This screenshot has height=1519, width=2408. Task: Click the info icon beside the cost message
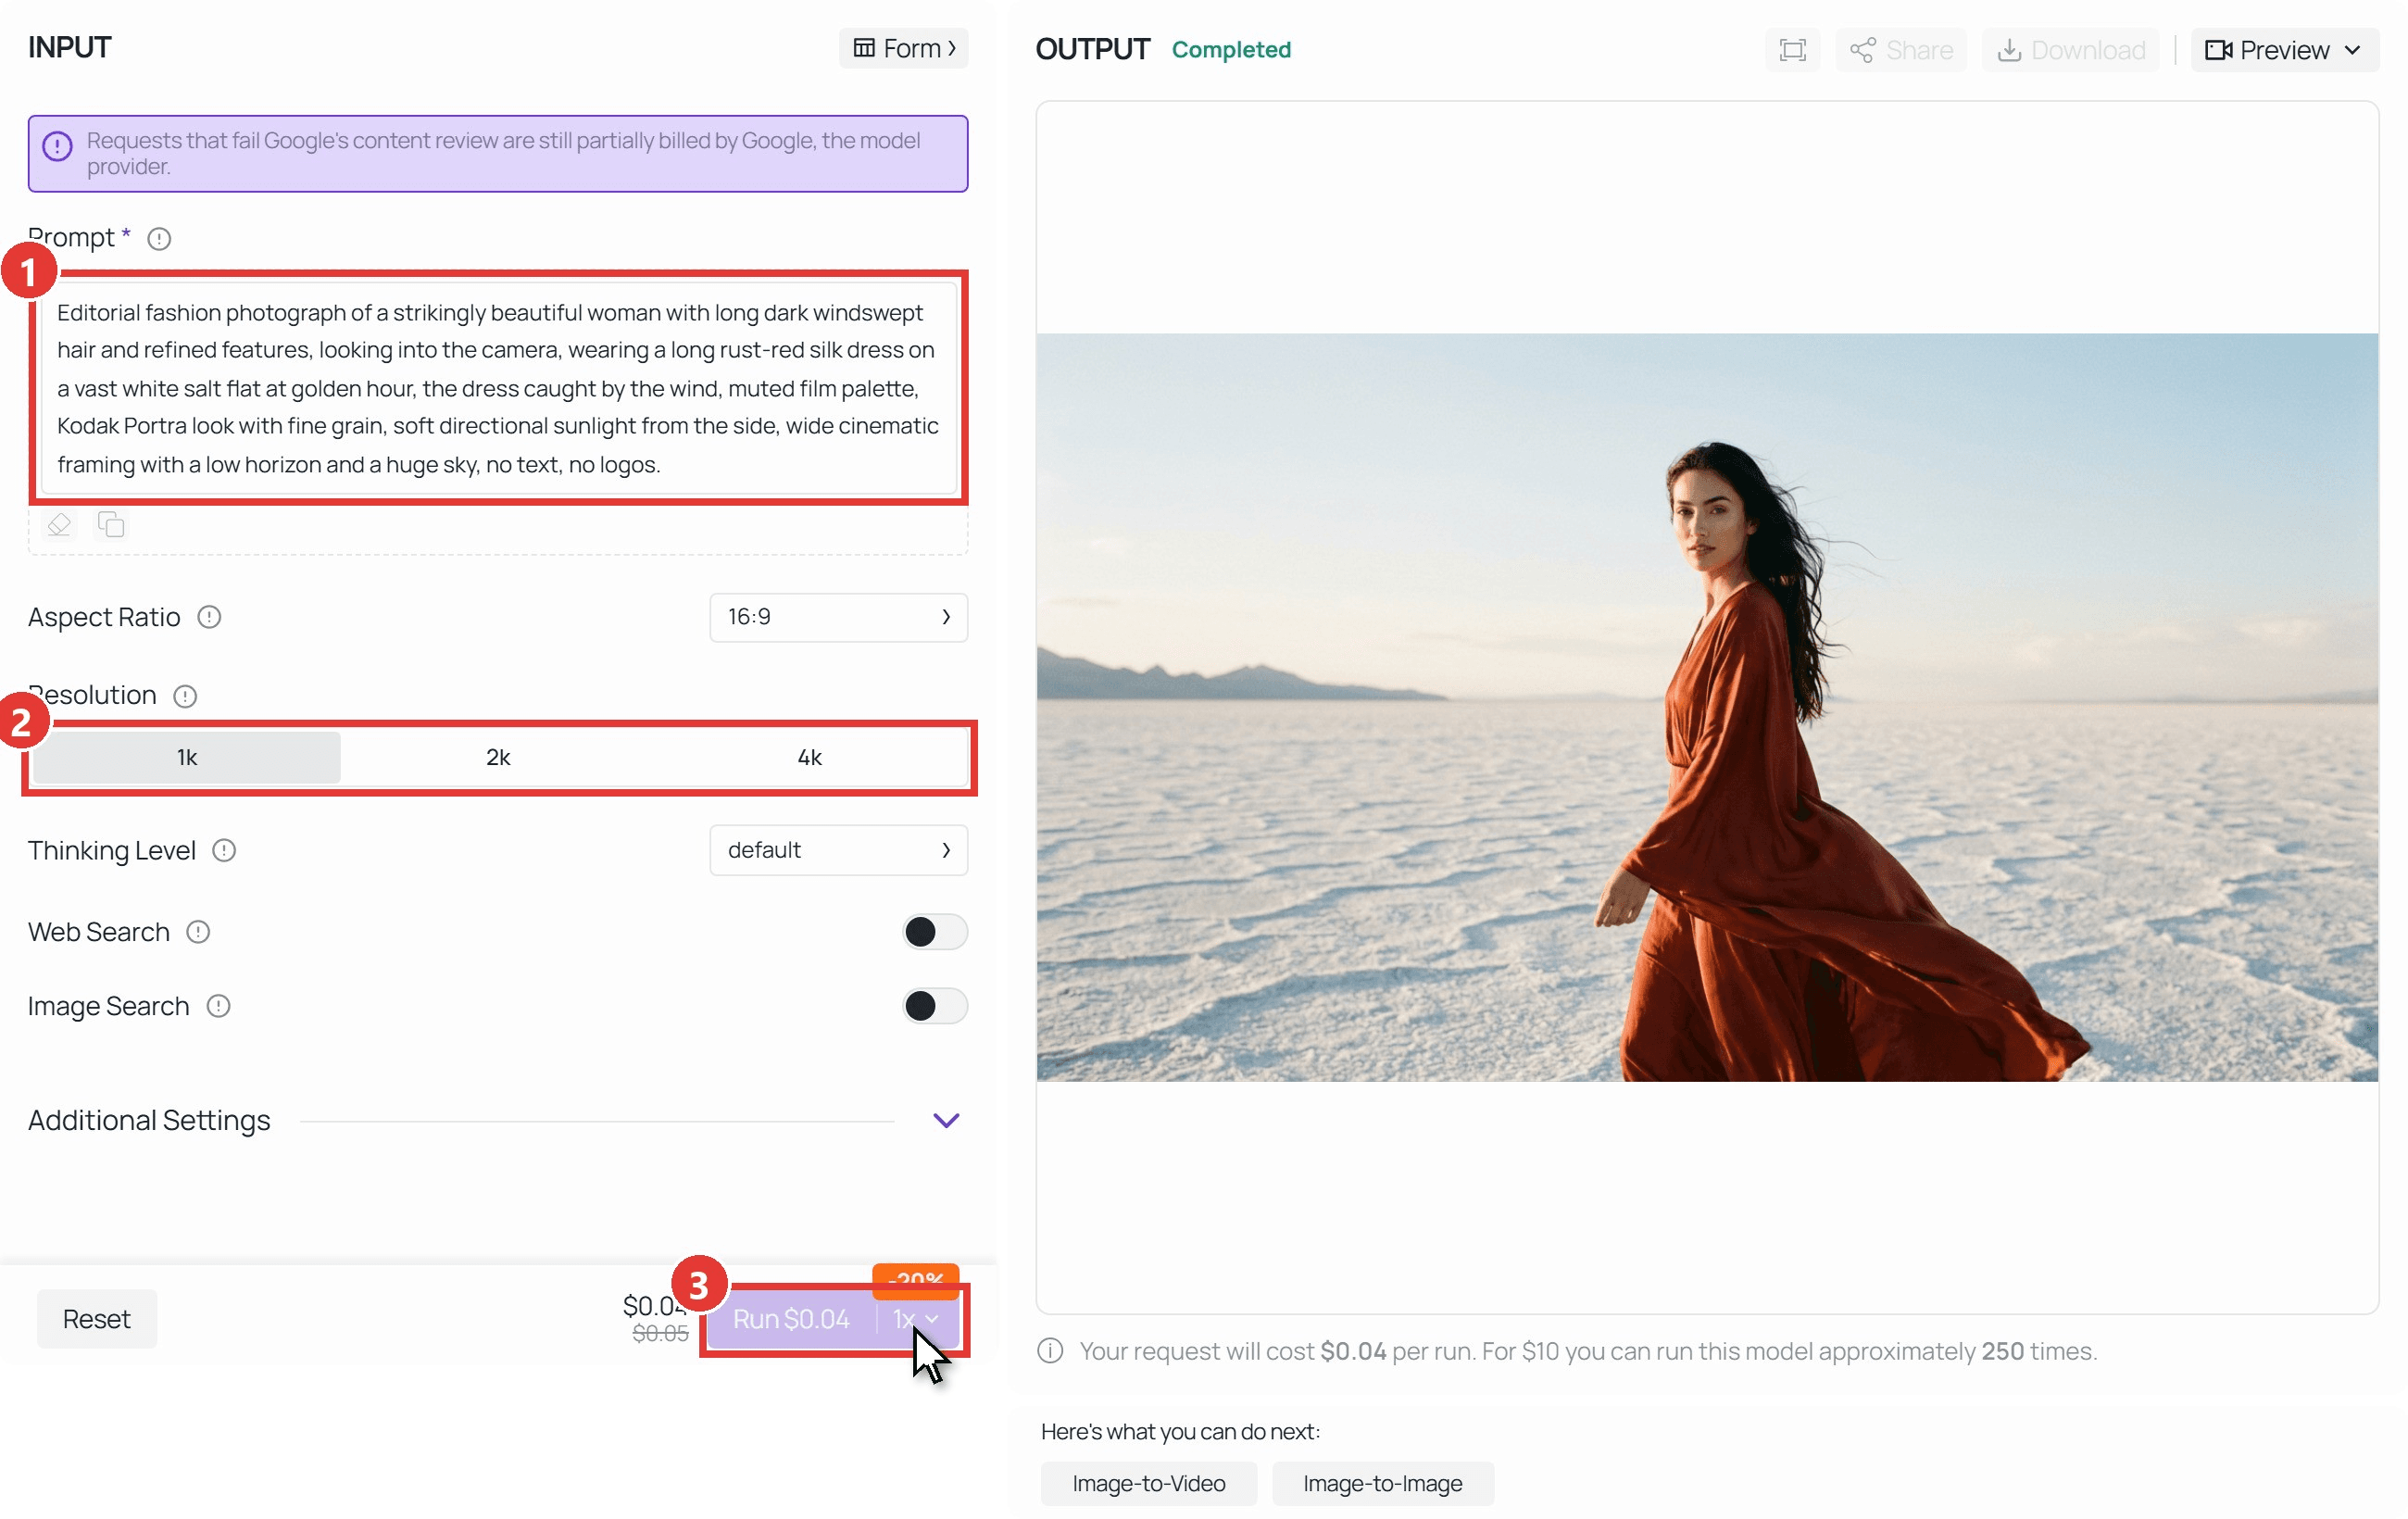click(x=1050, y=1351)
